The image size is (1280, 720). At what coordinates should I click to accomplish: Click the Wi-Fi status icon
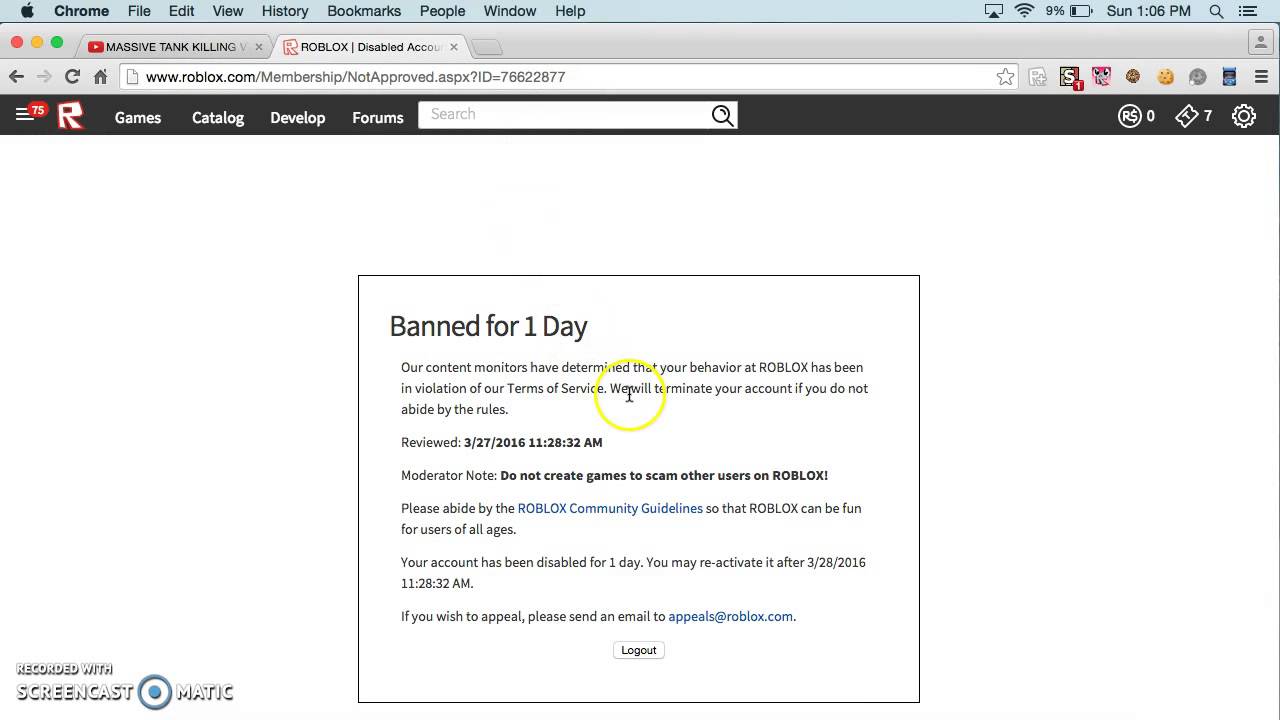click(x=1024, y=11)
